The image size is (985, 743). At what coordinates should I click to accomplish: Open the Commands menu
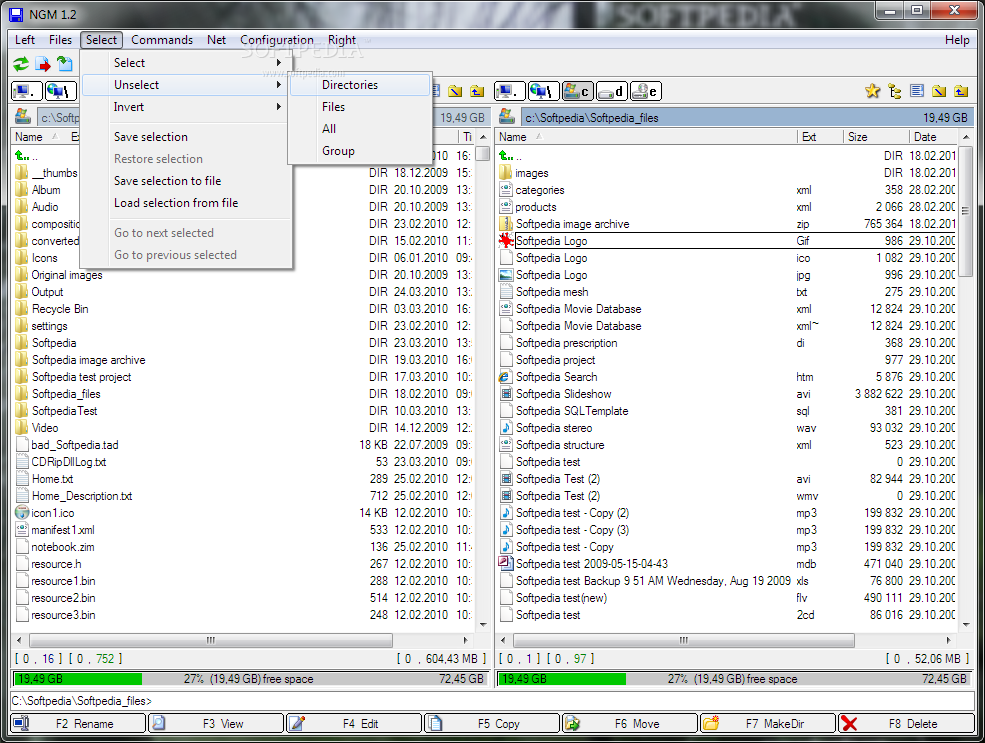(x=162, y=40)
